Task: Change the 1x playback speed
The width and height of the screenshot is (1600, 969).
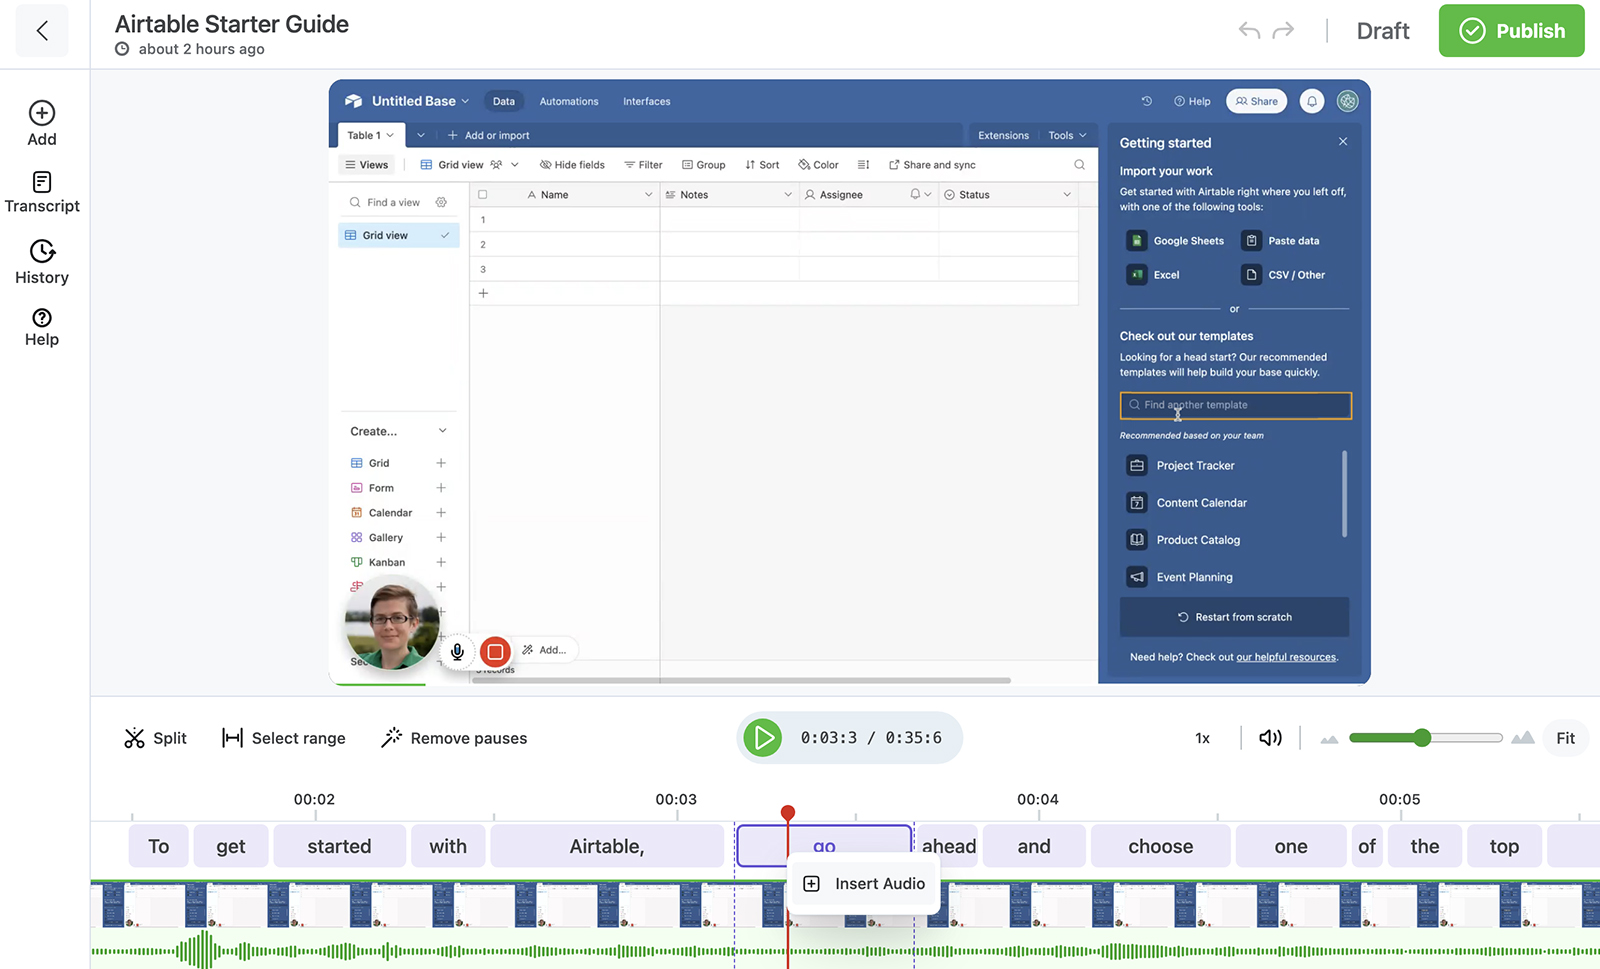Action: [1202, 738]
